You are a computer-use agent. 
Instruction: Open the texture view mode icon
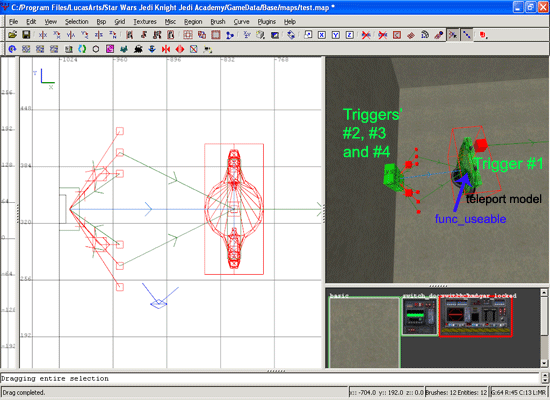point(261,35)
